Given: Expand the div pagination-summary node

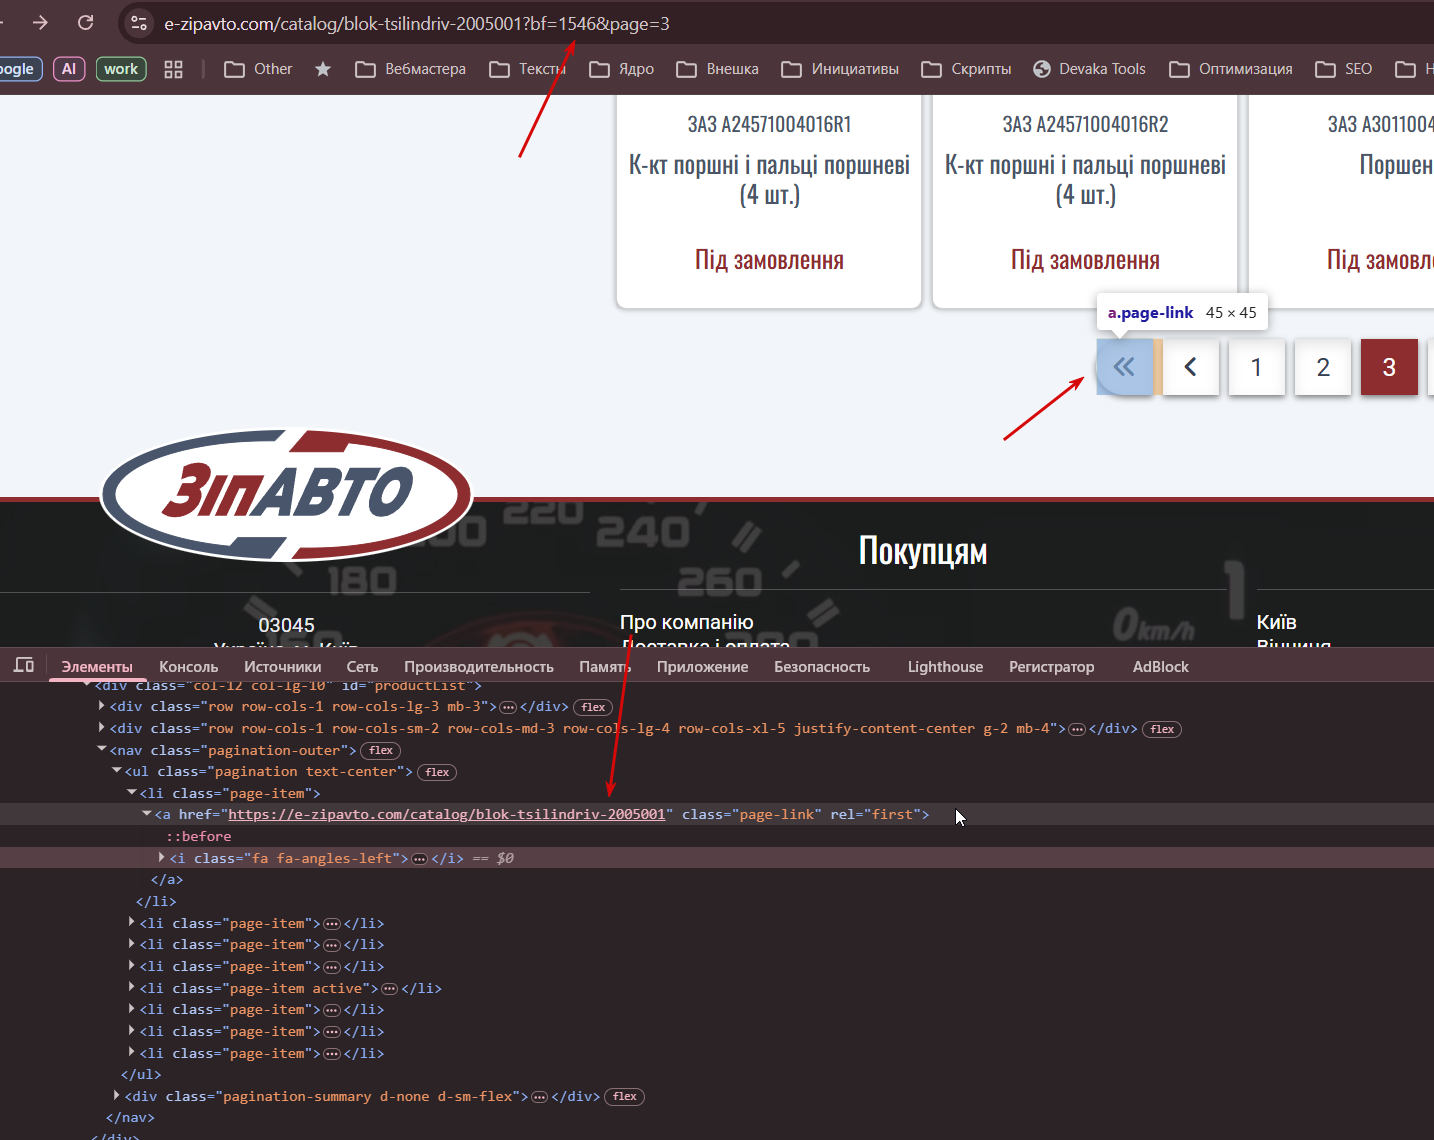Looking at the screenshot, I should coord(117,1096).
